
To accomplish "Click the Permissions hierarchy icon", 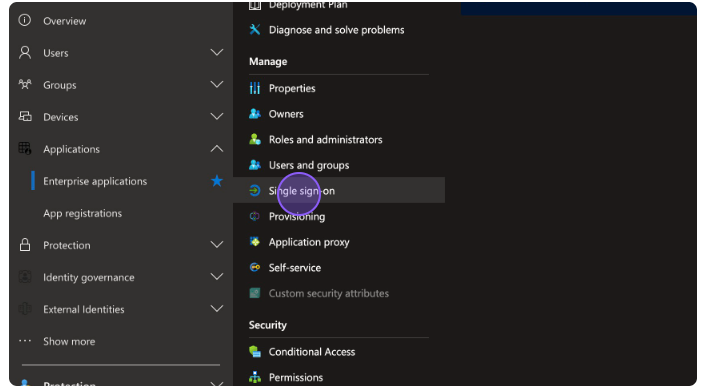I will 255,377.
